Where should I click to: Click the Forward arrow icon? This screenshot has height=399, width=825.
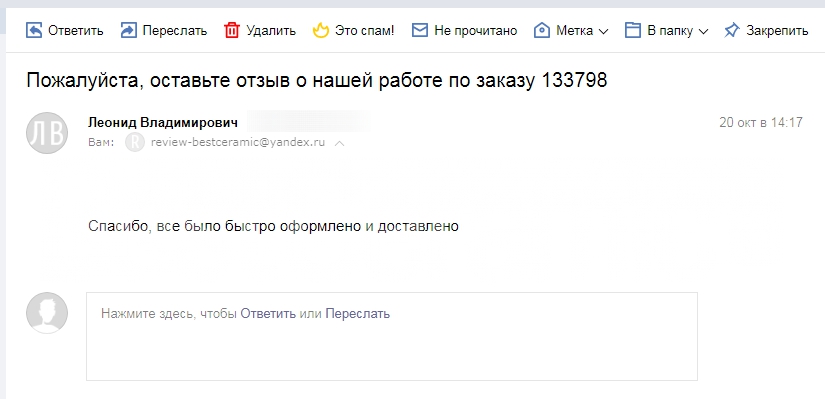click(128, 31)
